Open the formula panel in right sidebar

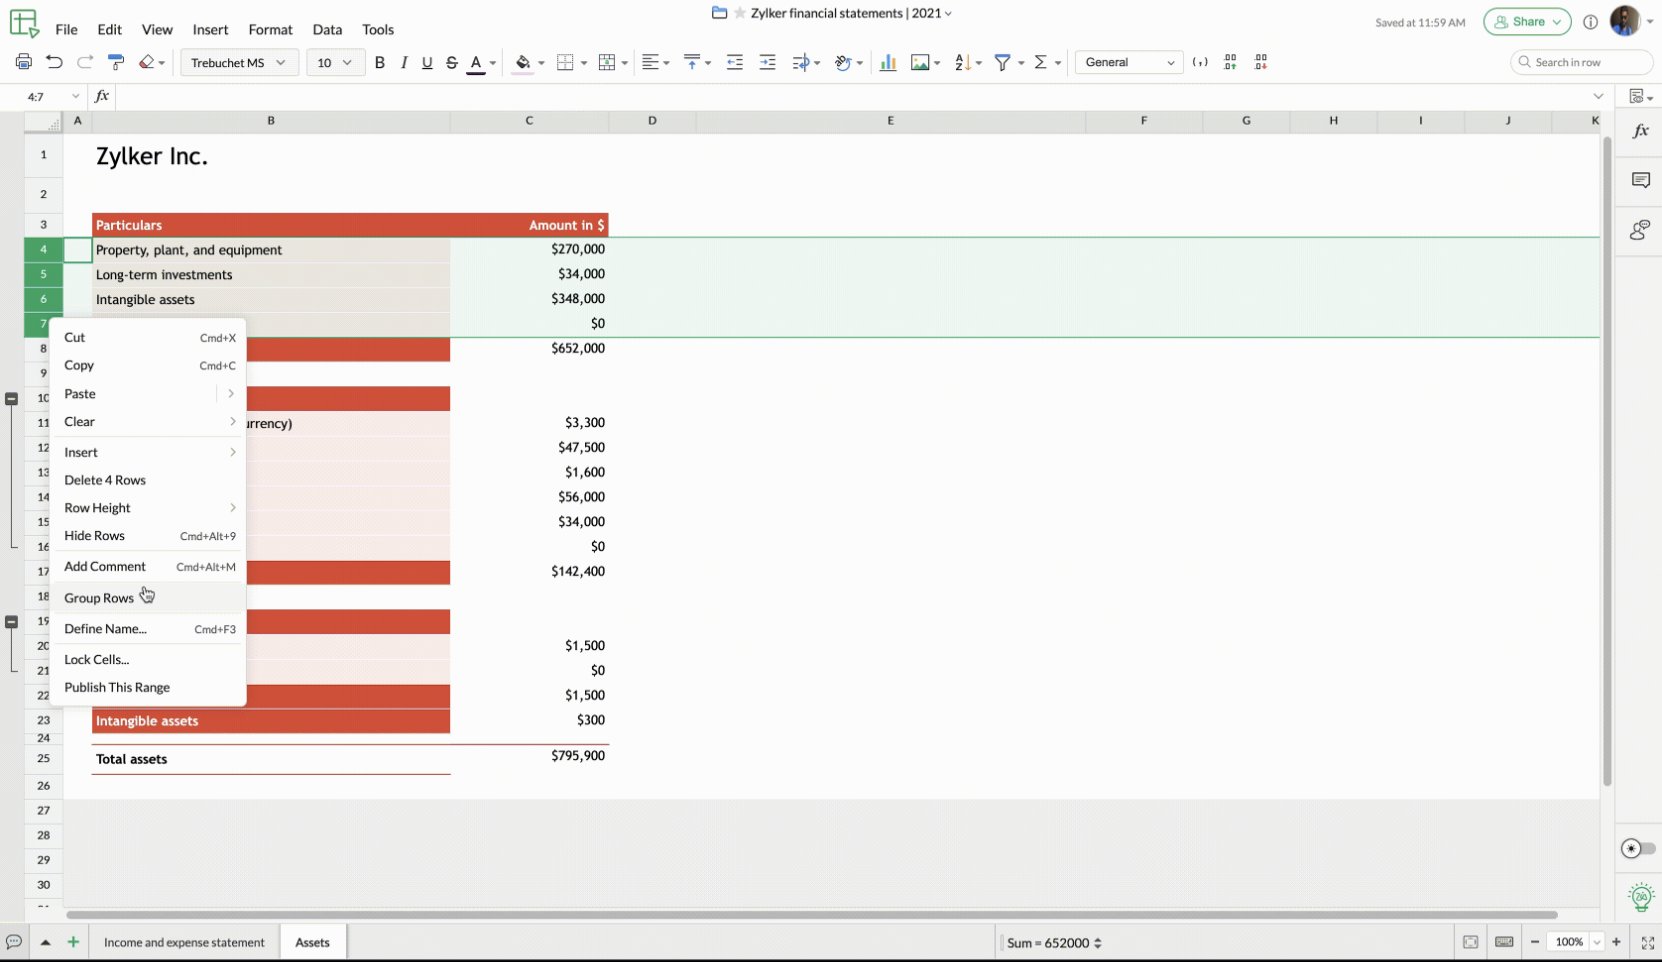point(1640,129)
